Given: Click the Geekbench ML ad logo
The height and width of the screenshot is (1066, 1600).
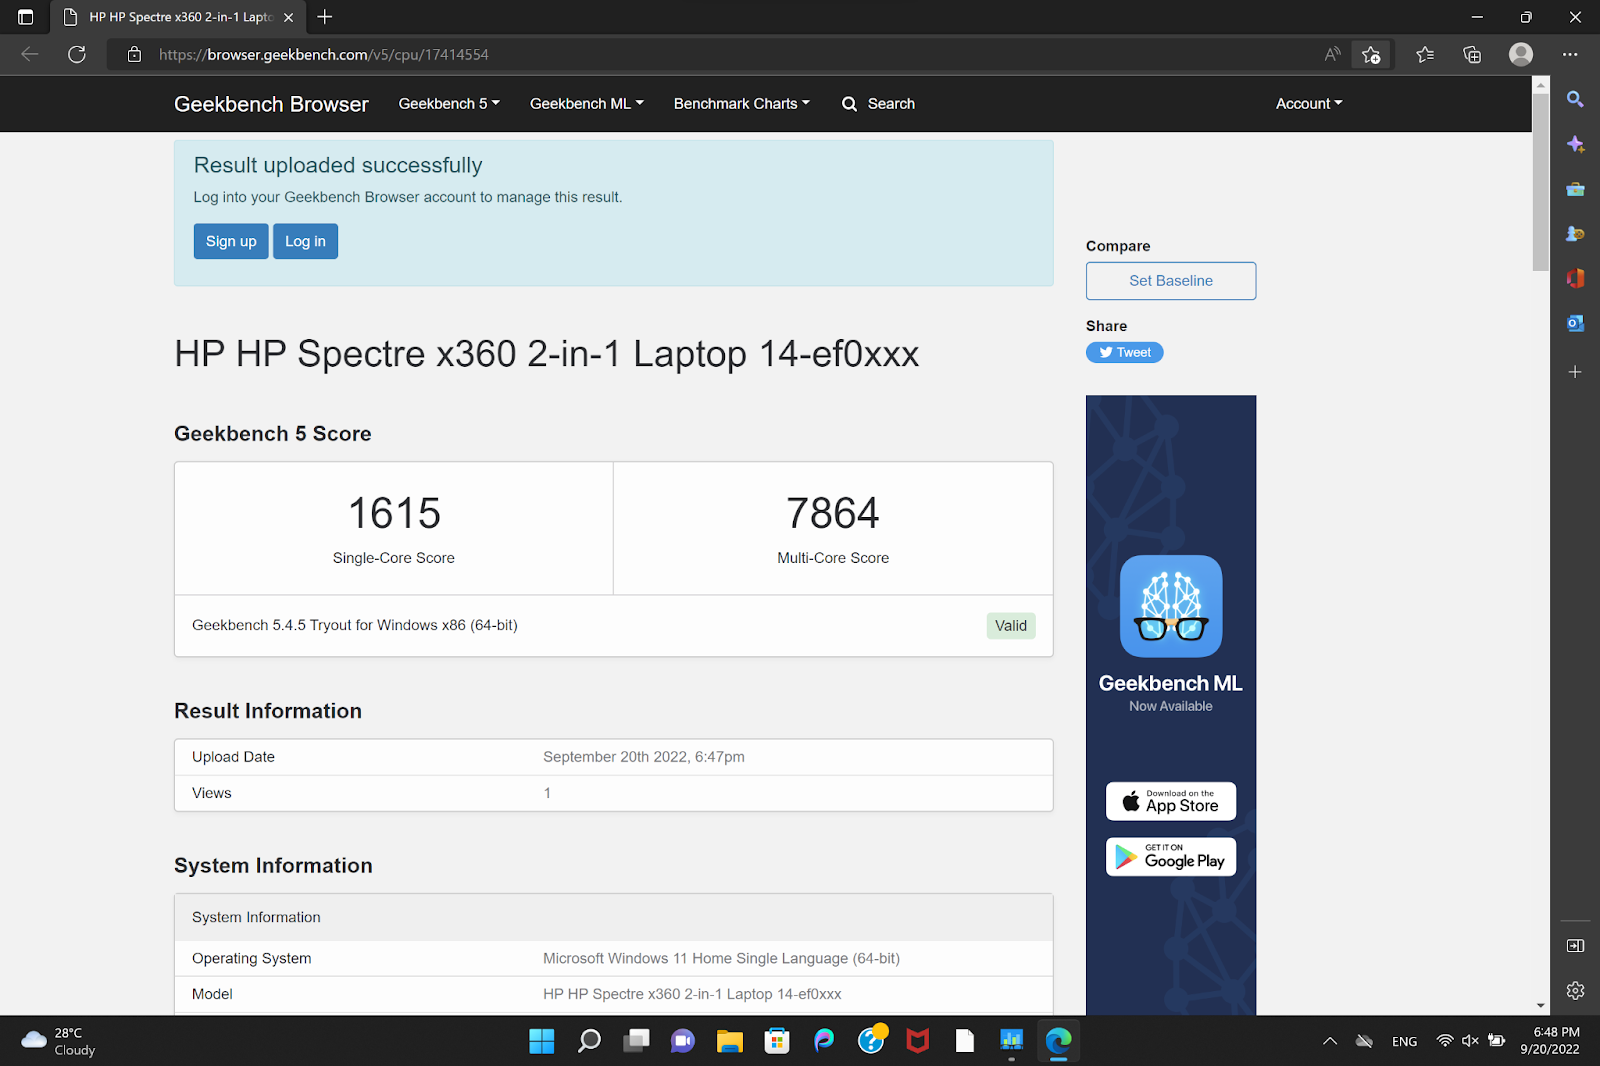Looking at the screenshot, I should 1171,606.
